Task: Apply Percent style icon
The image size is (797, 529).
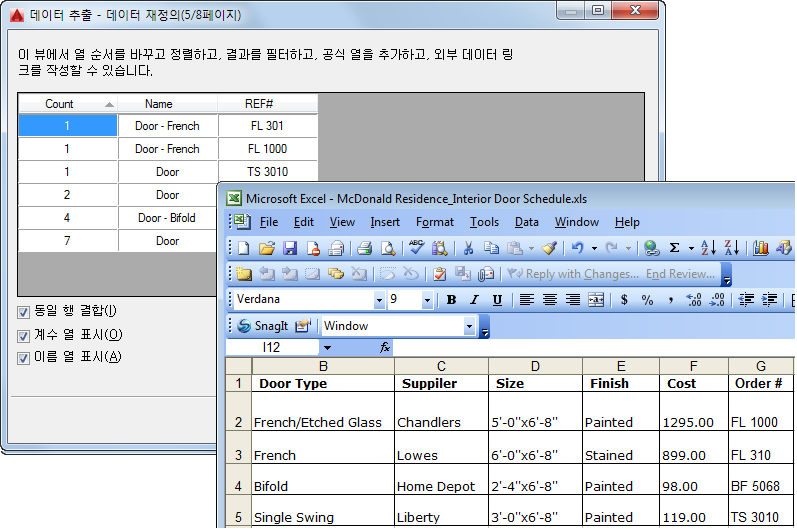Action: pyautogui.click(x=647, y=300)
